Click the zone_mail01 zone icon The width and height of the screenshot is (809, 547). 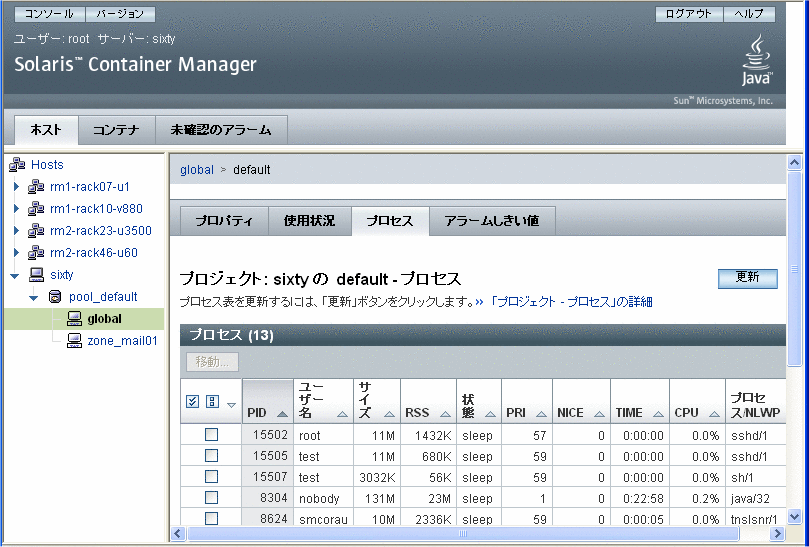coord(74,341)
